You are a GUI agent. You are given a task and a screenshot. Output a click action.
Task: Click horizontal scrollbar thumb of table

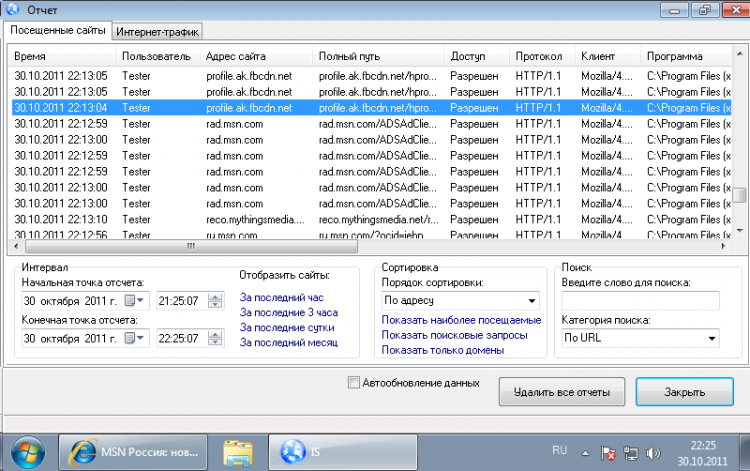click(191, 246)
